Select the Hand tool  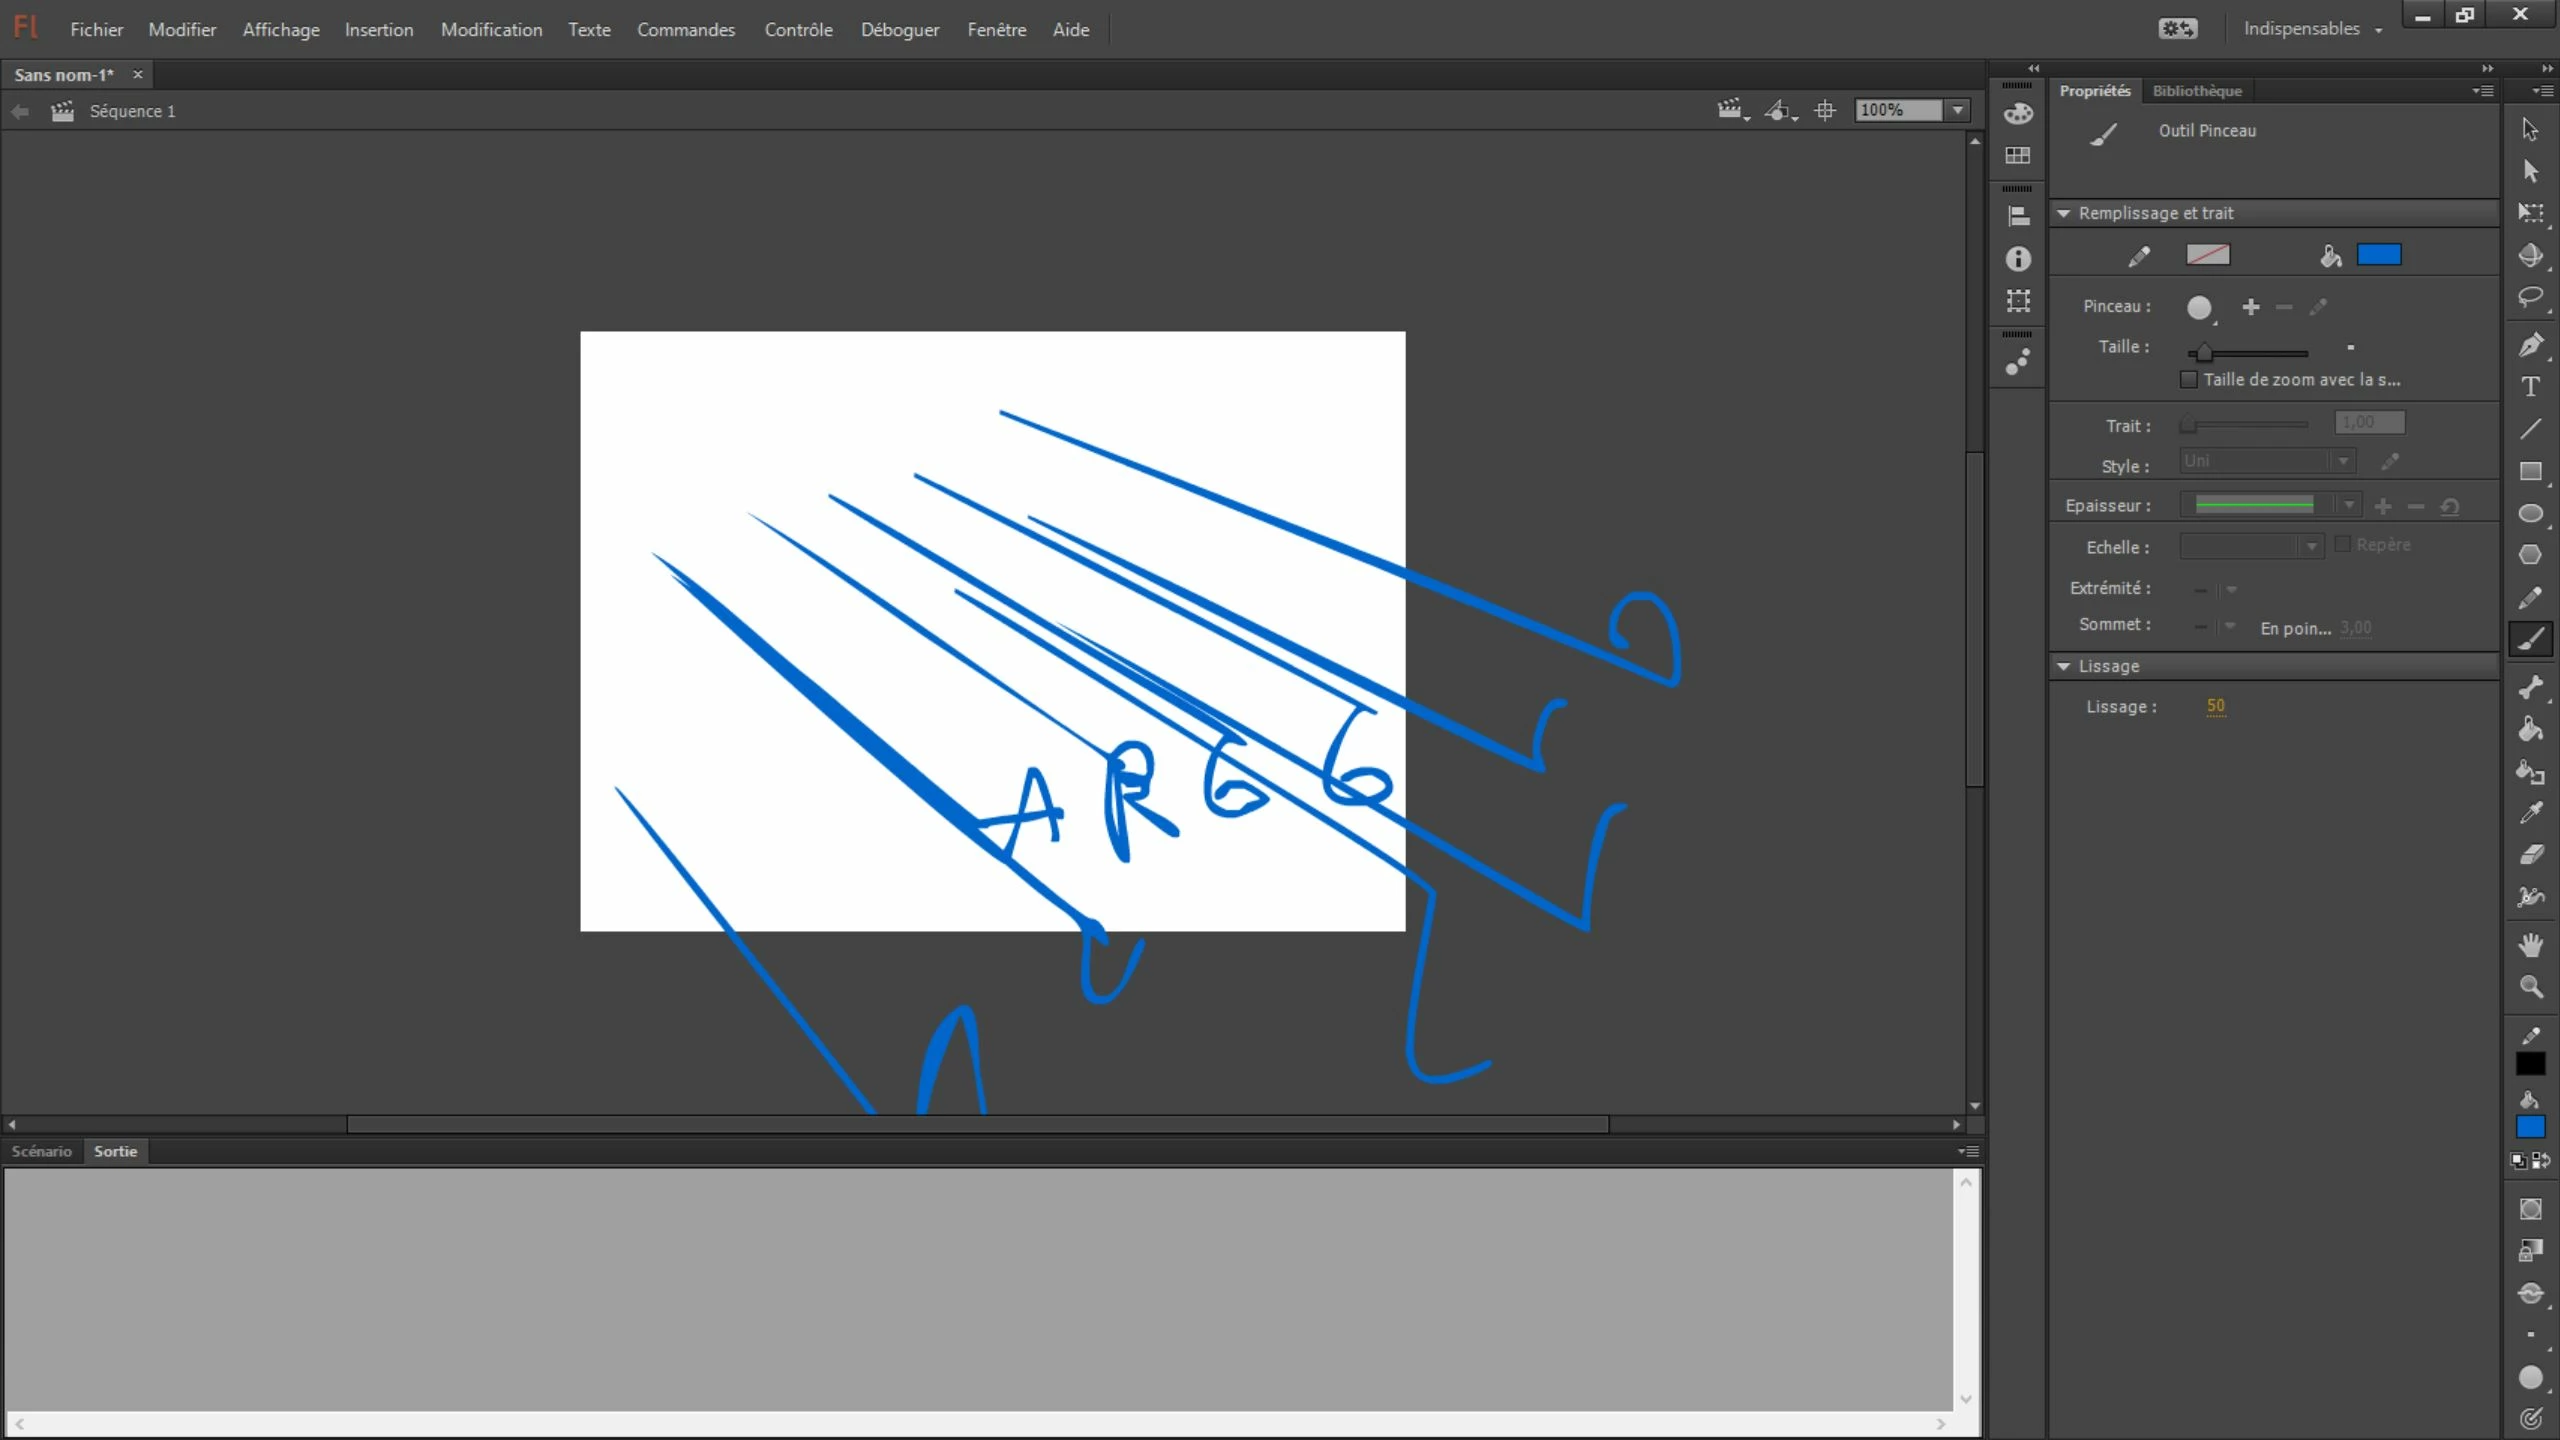click(2530, 944)
